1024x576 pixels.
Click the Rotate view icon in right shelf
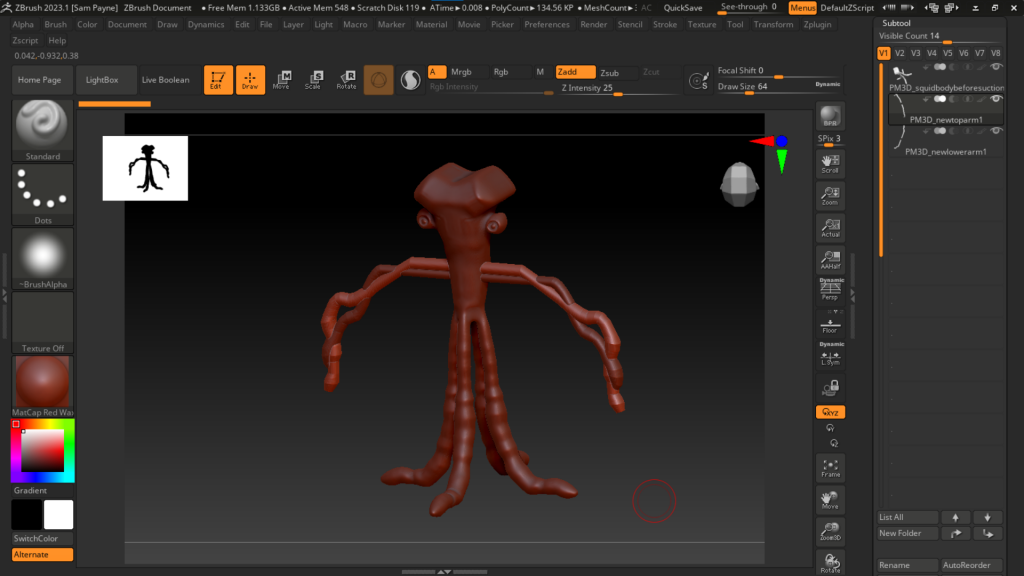click(x=830, y=563)
